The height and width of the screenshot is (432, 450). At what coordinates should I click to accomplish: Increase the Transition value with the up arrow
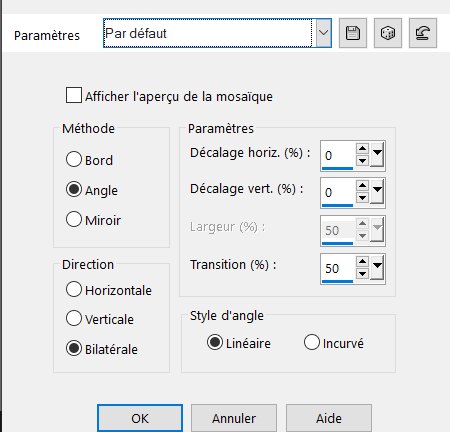[362, 261]
